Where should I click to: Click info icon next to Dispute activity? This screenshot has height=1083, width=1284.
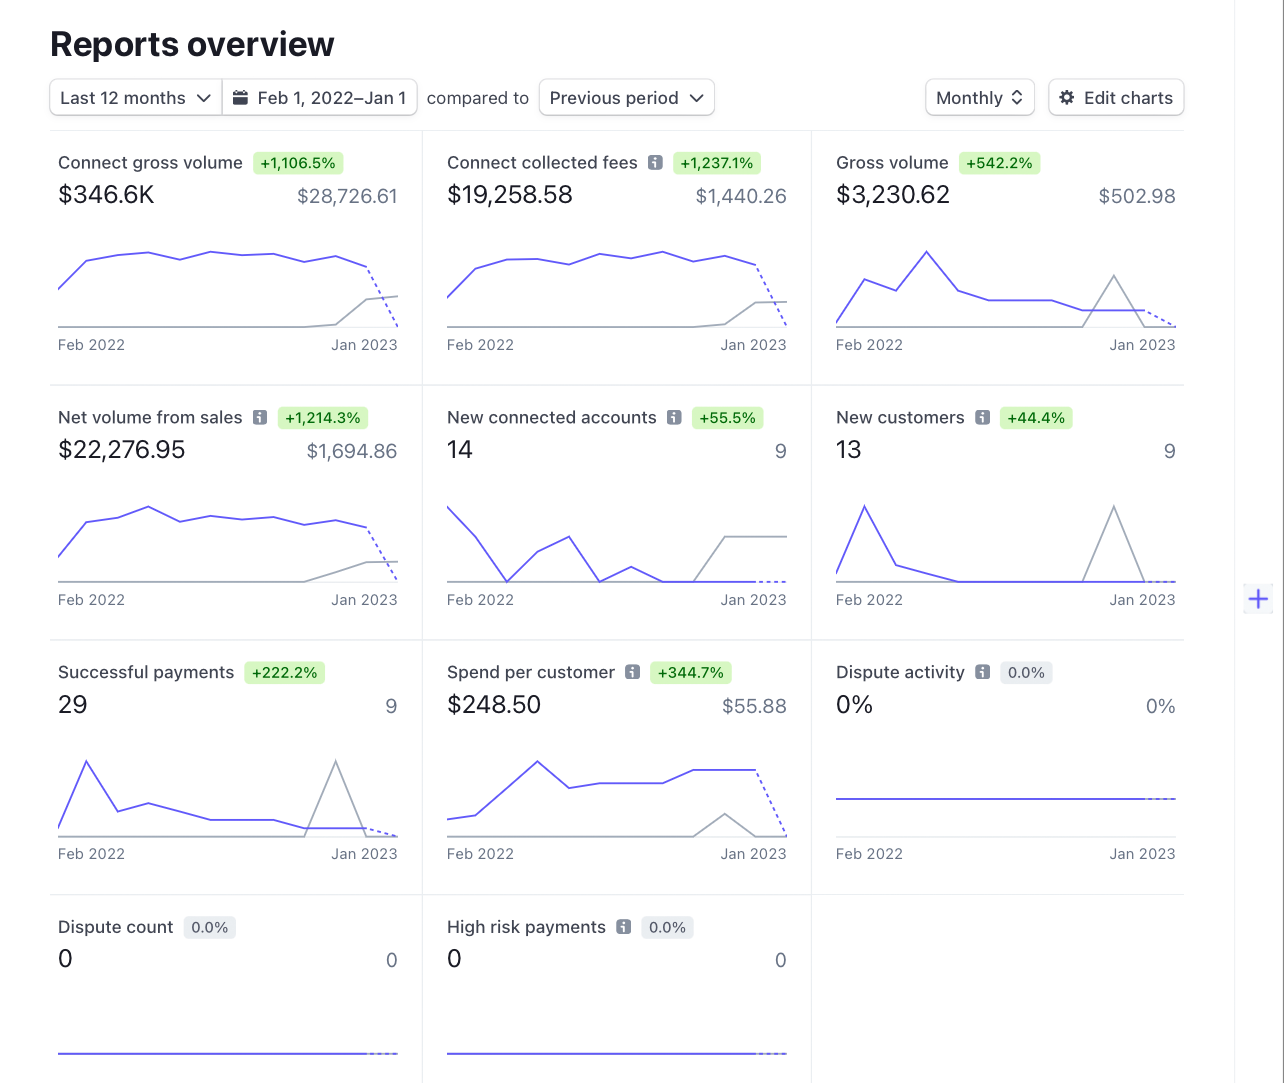click(982, 673)
